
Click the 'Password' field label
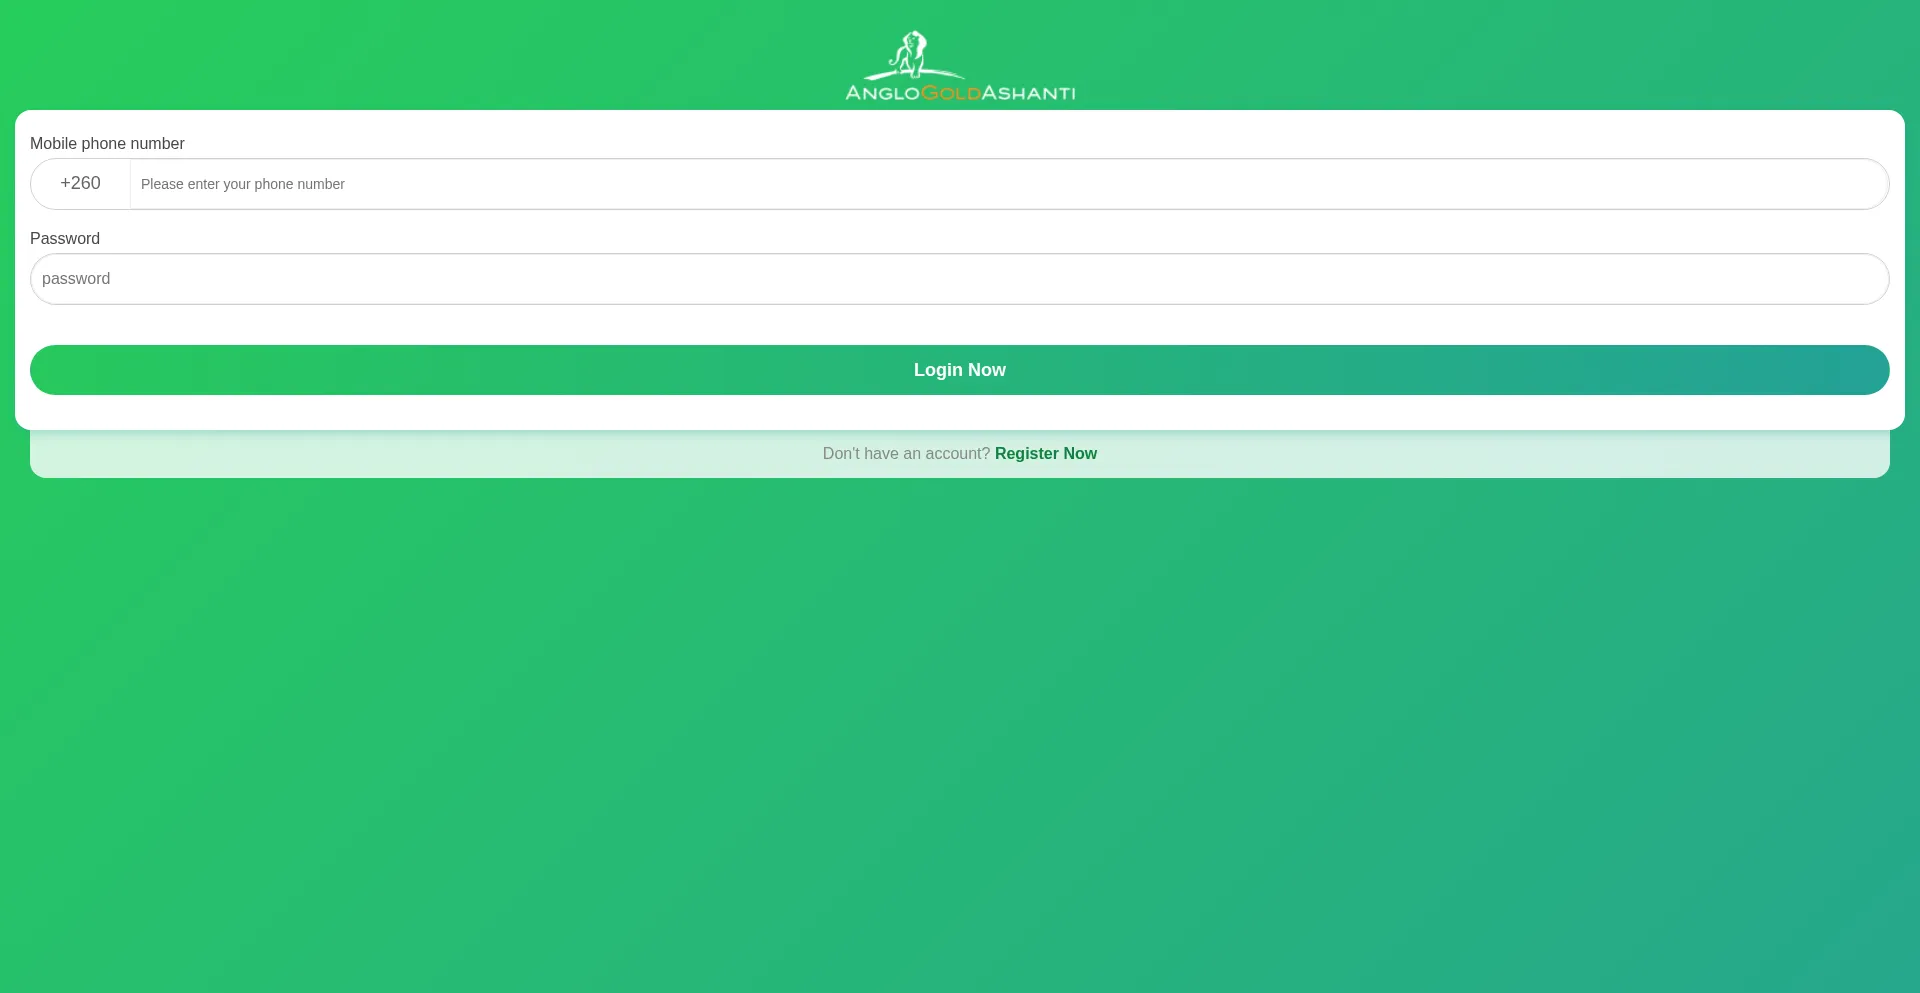coord(65,239)
